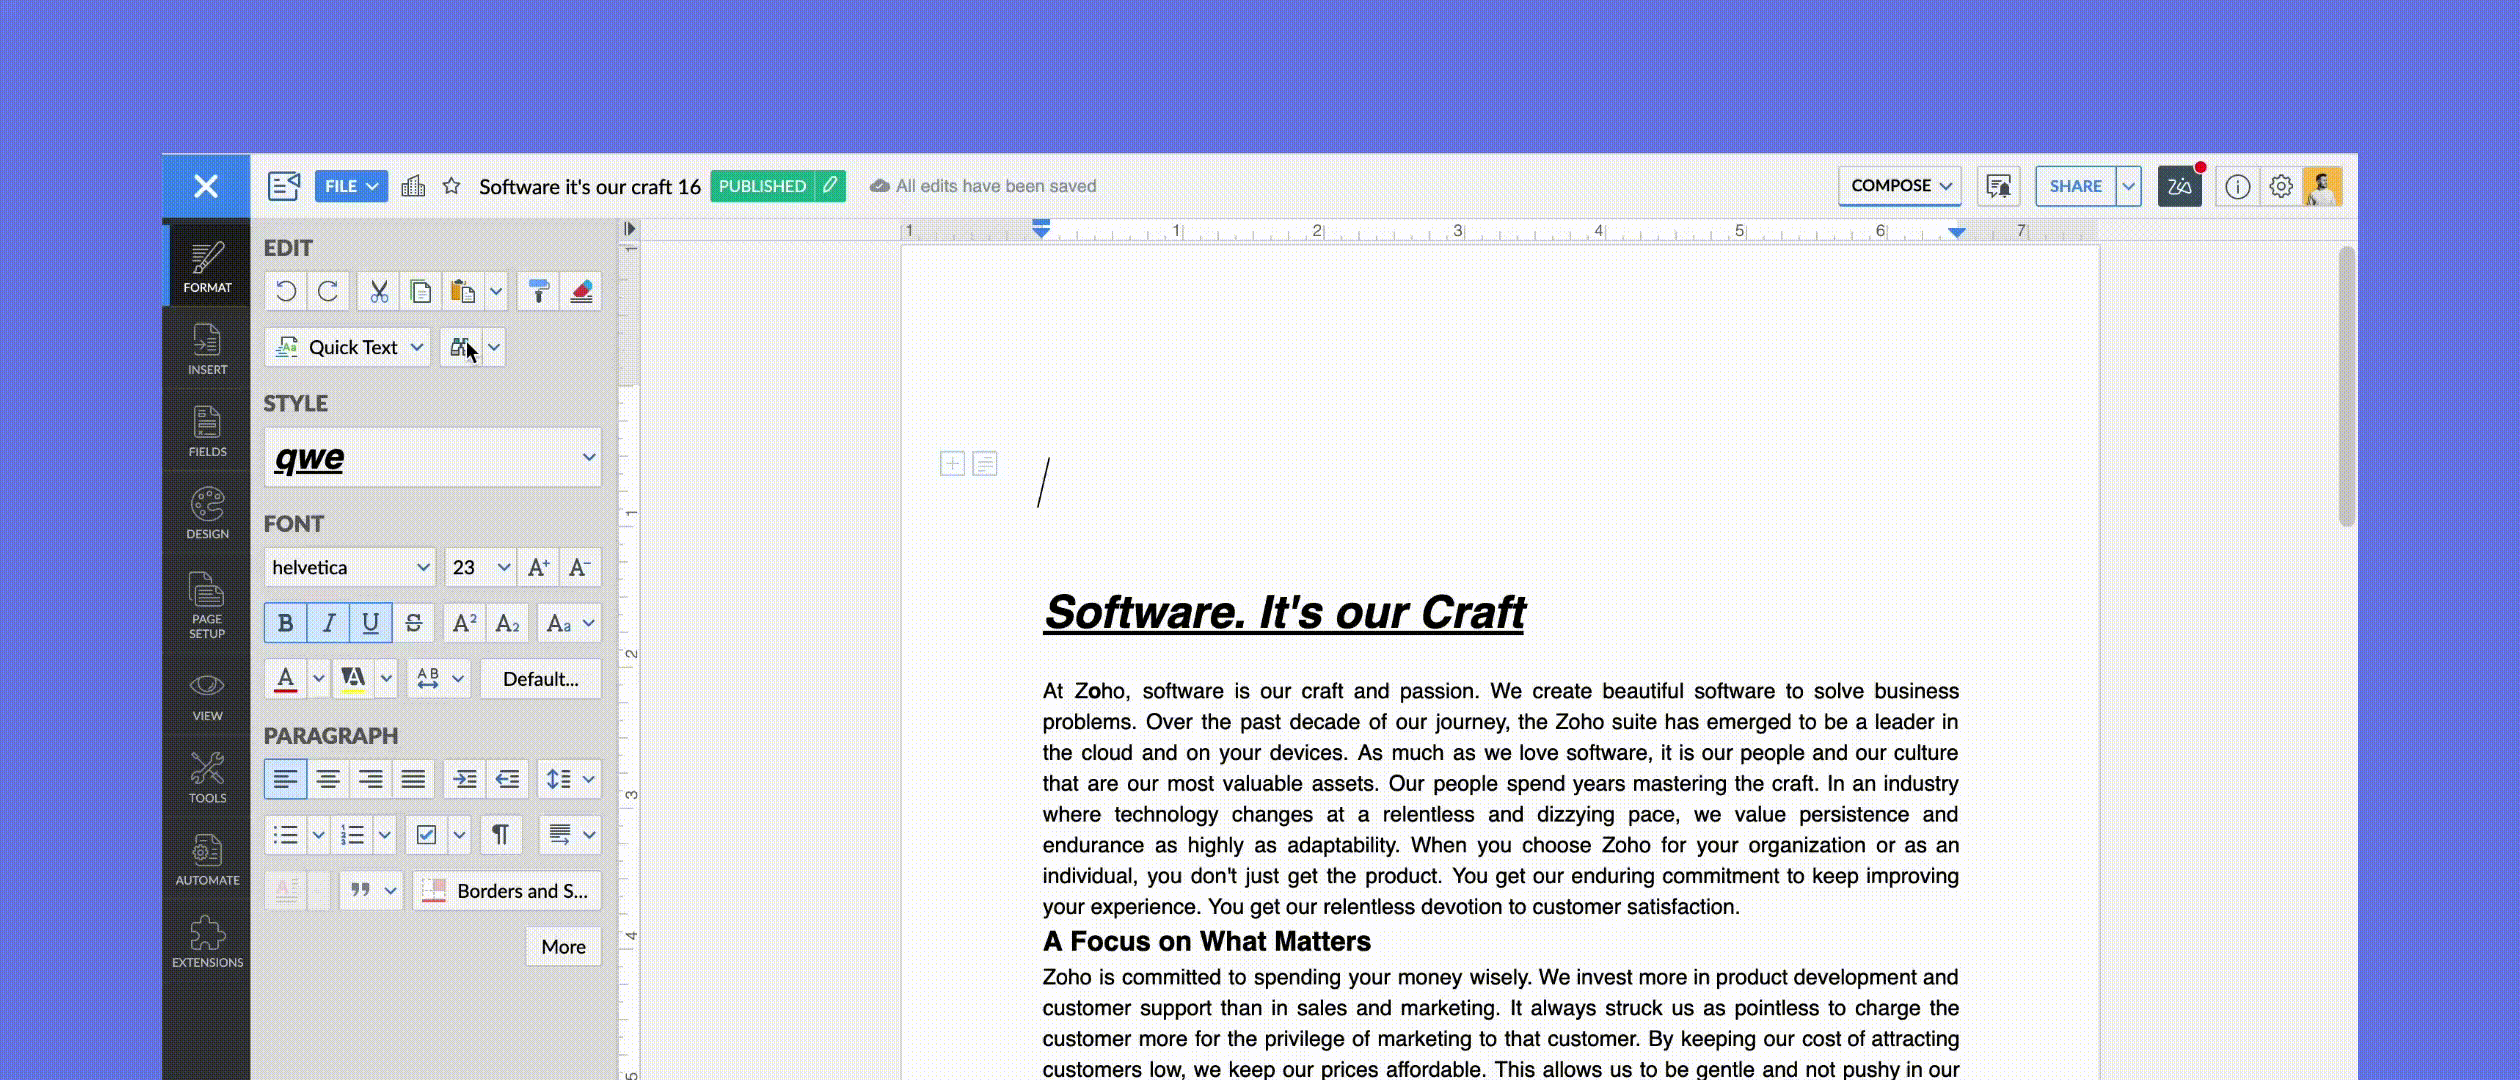Collapse the format panel arrow

point(629,229)
